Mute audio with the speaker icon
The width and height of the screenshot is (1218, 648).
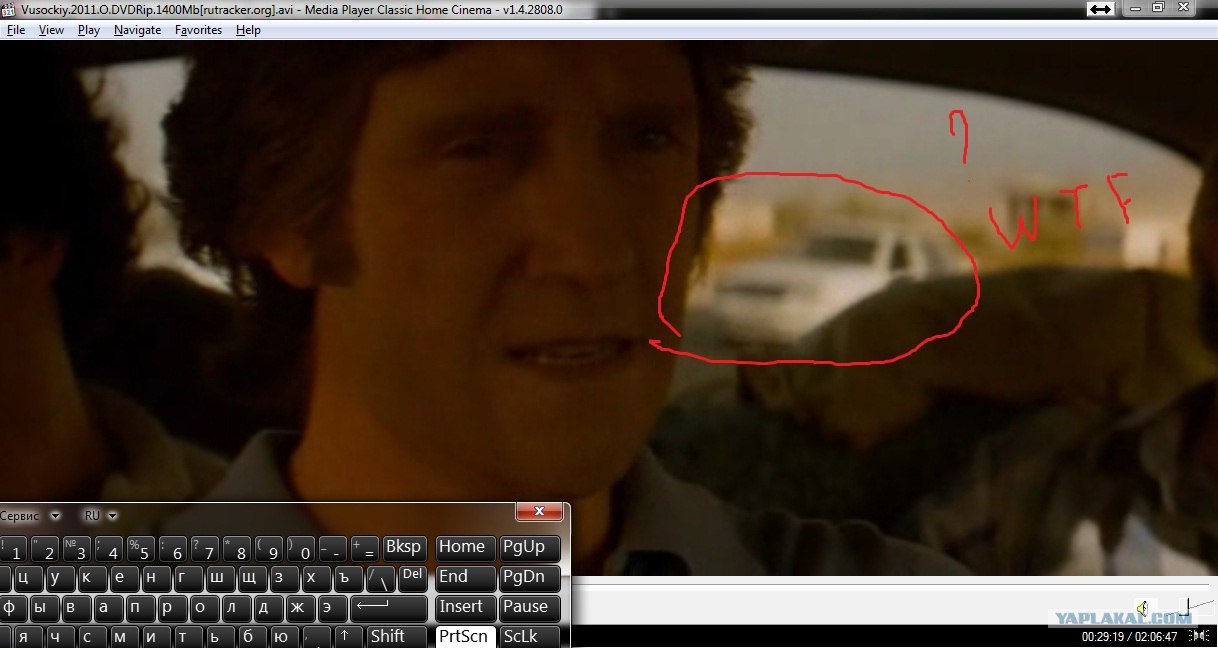point(1143,608)
